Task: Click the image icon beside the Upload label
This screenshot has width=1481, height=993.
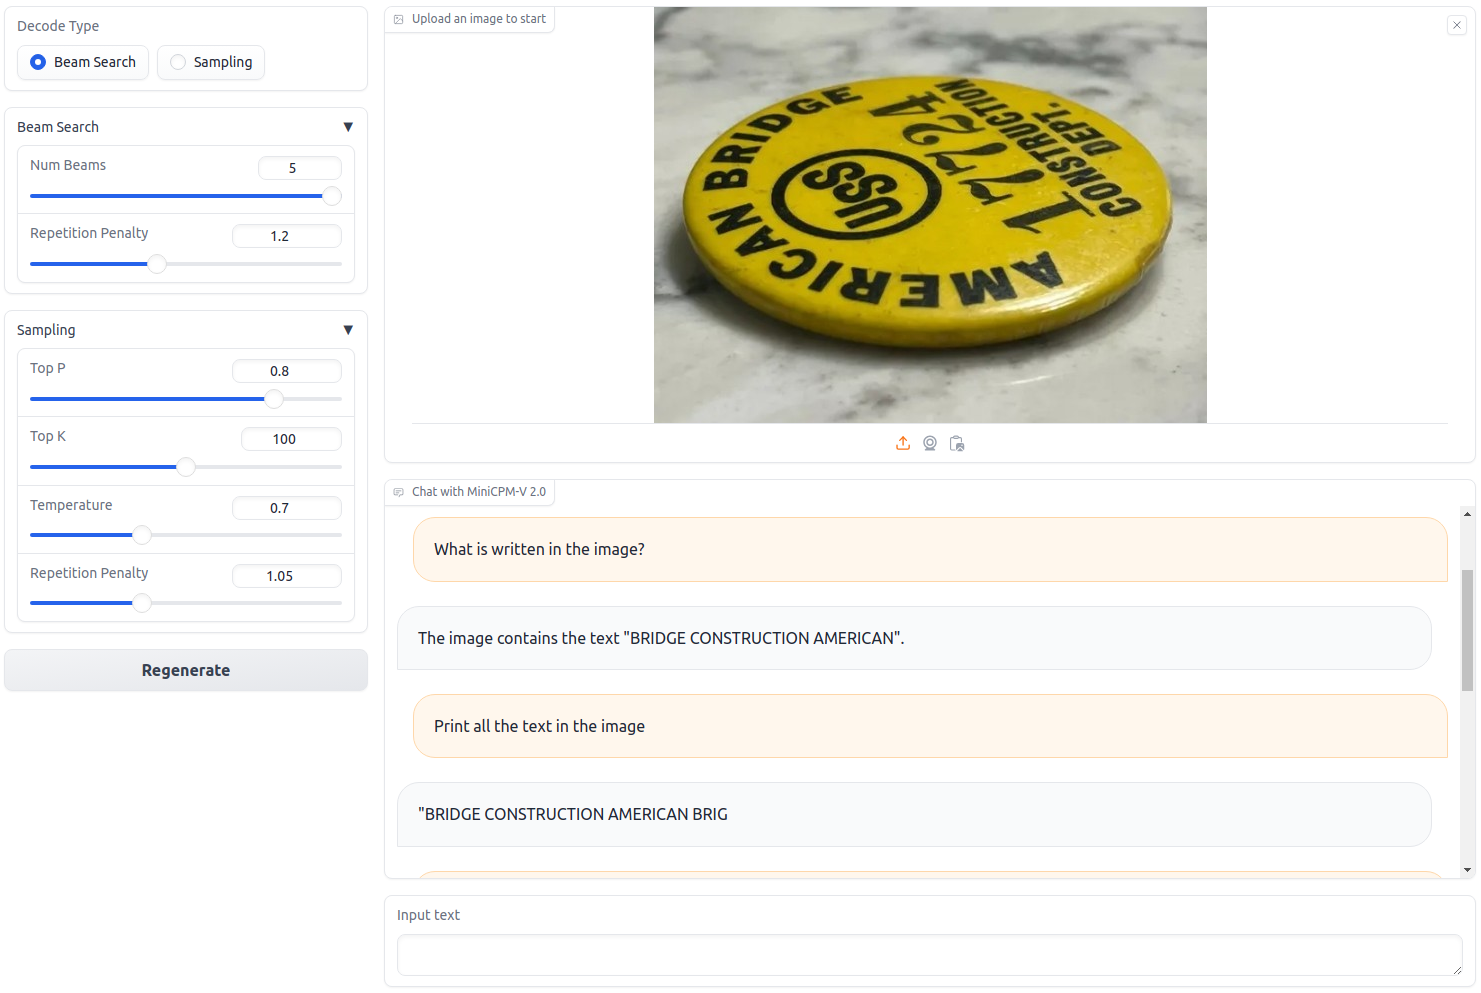Action: (x=399, y=19)
